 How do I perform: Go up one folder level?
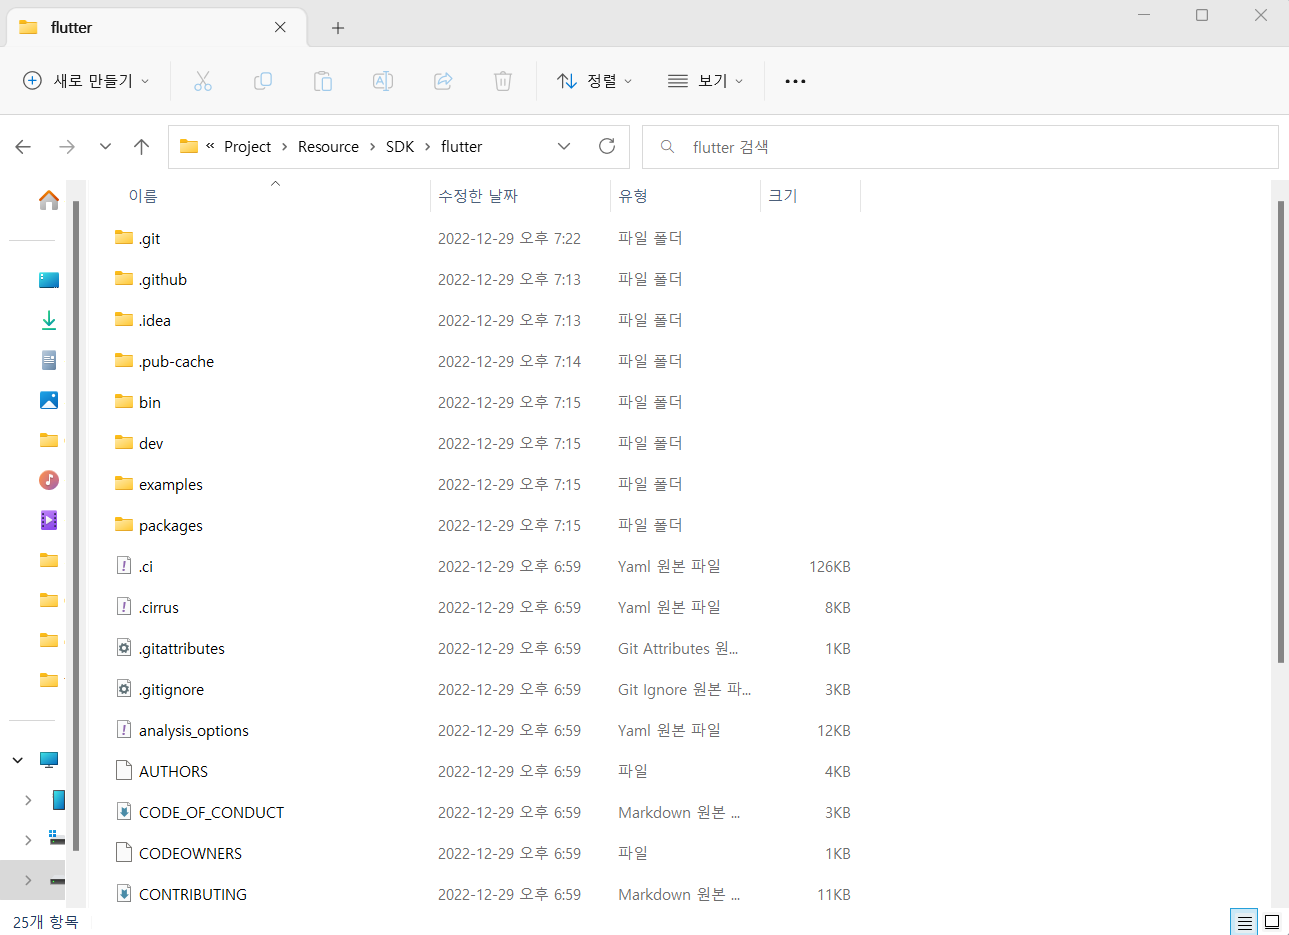[x=141, y=147]
